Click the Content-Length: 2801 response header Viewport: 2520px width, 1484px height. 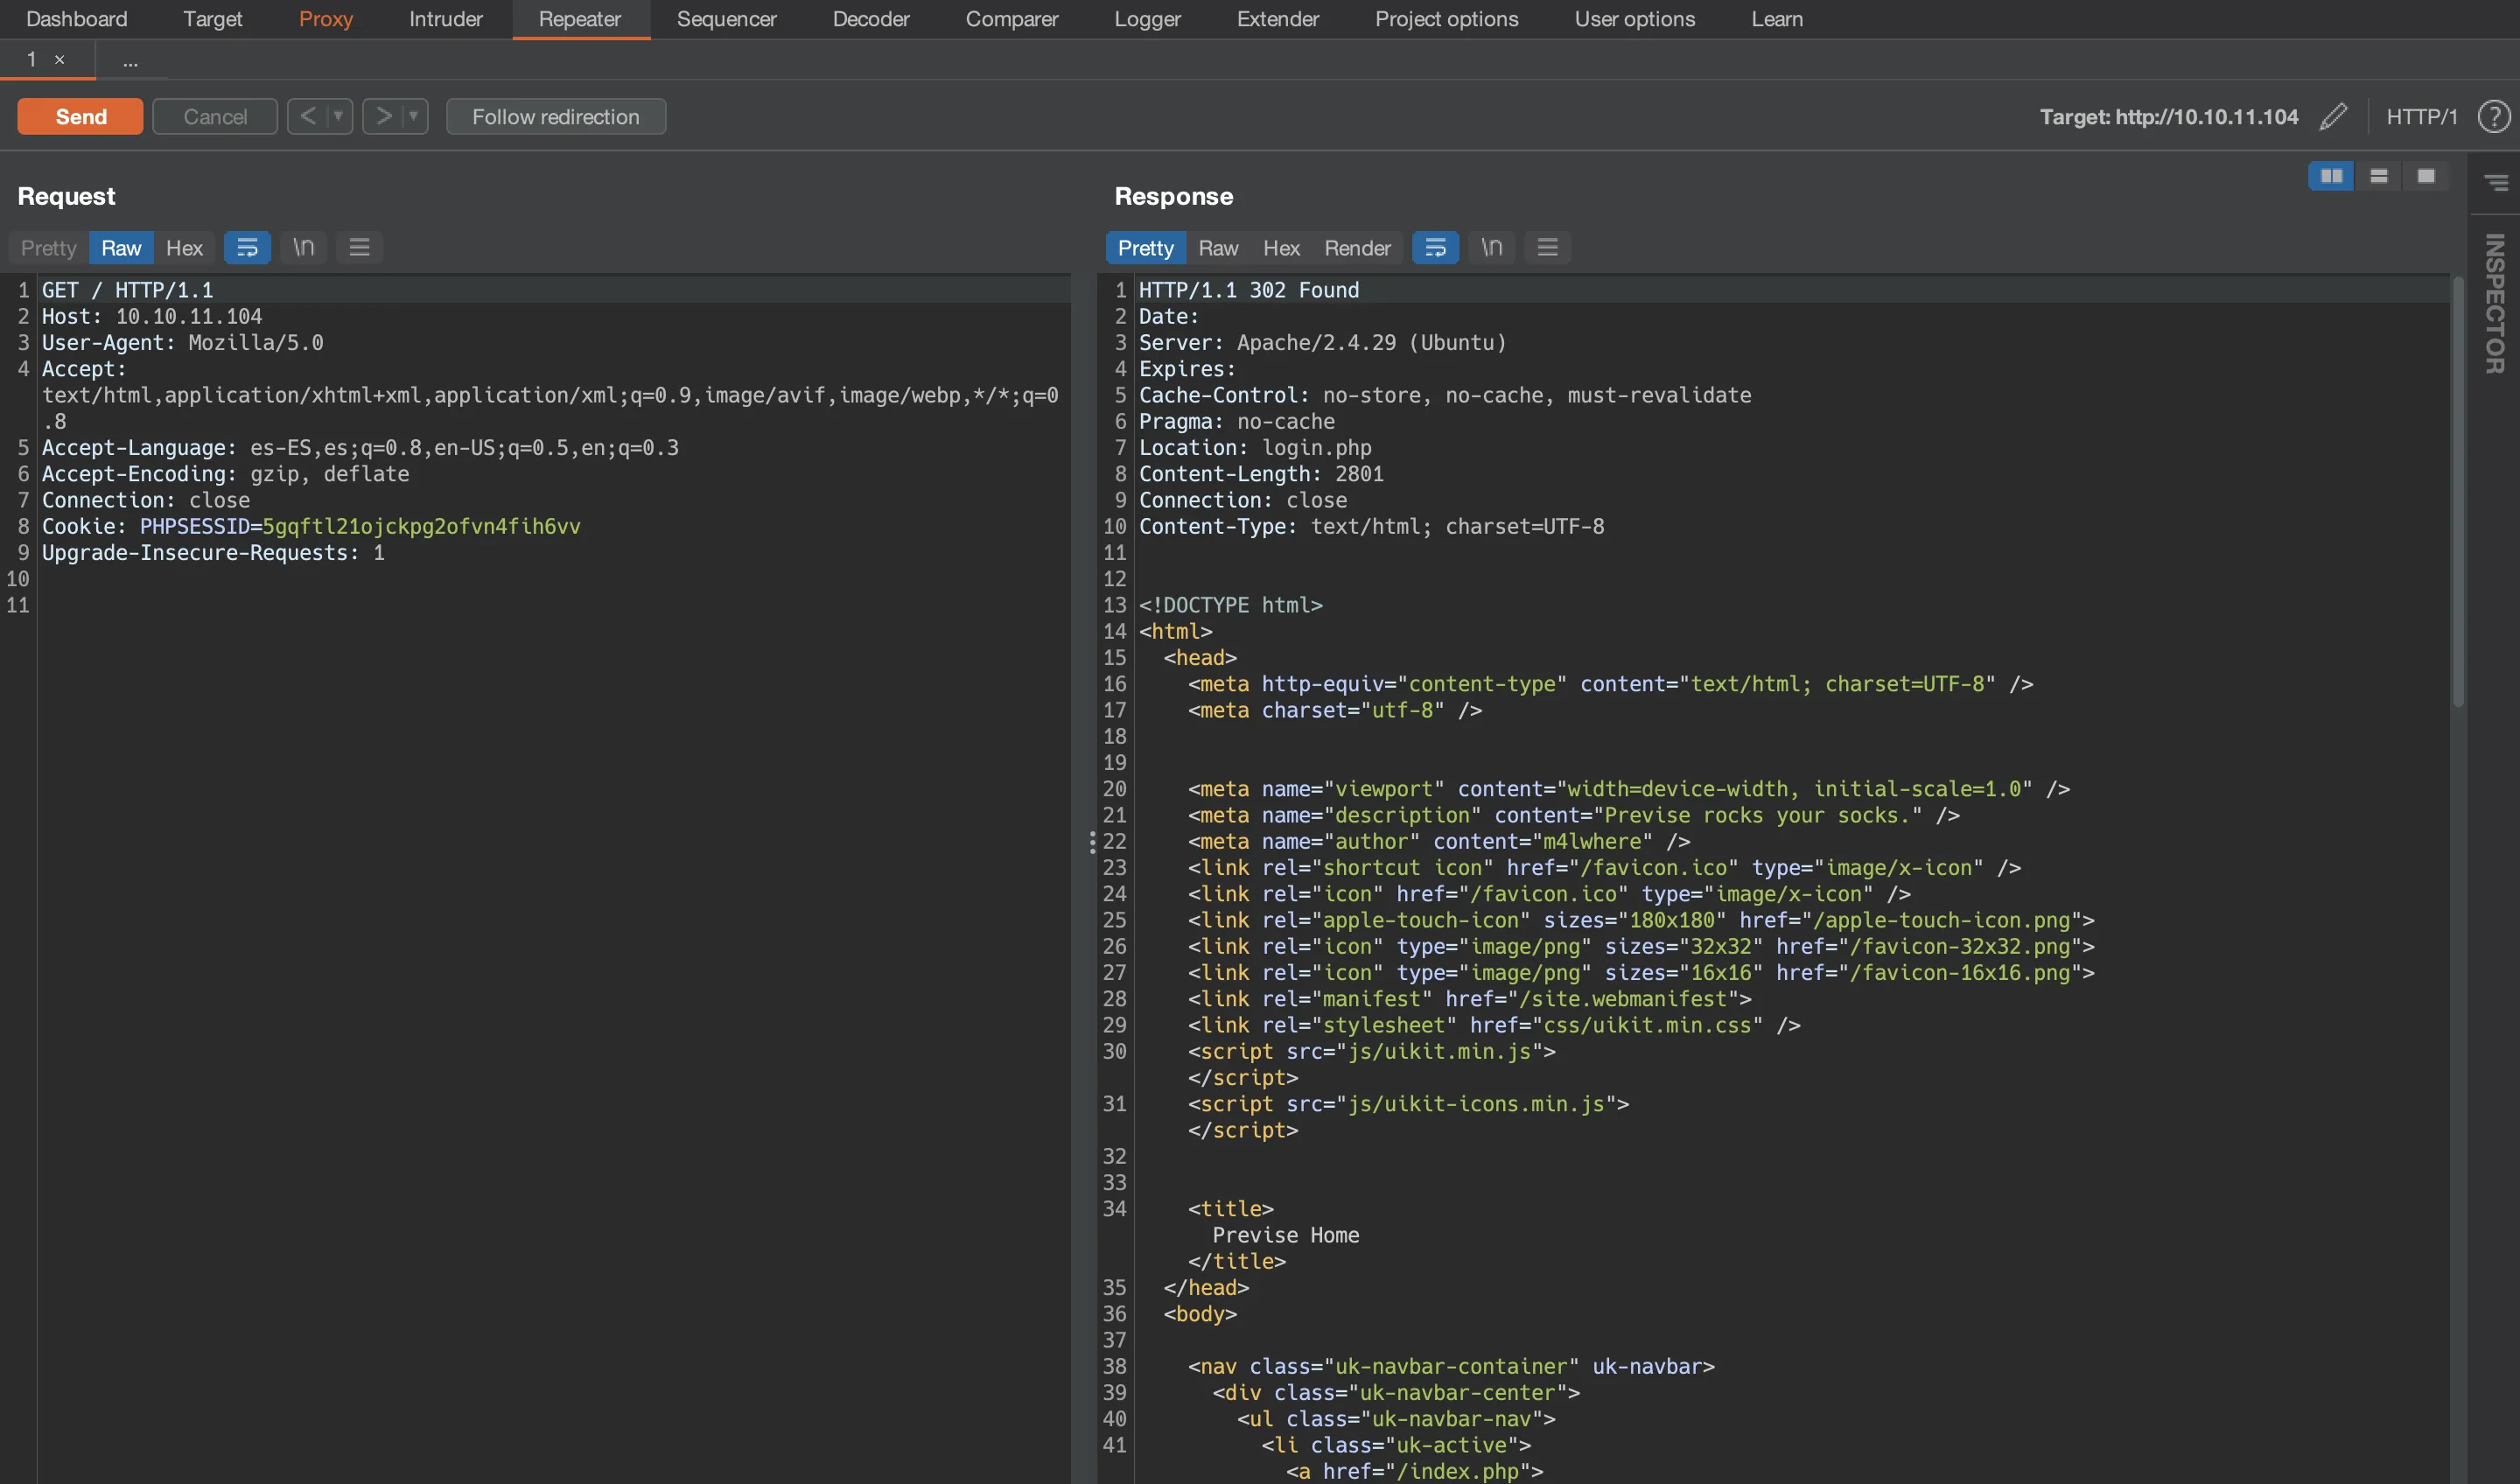(1261, 473)
